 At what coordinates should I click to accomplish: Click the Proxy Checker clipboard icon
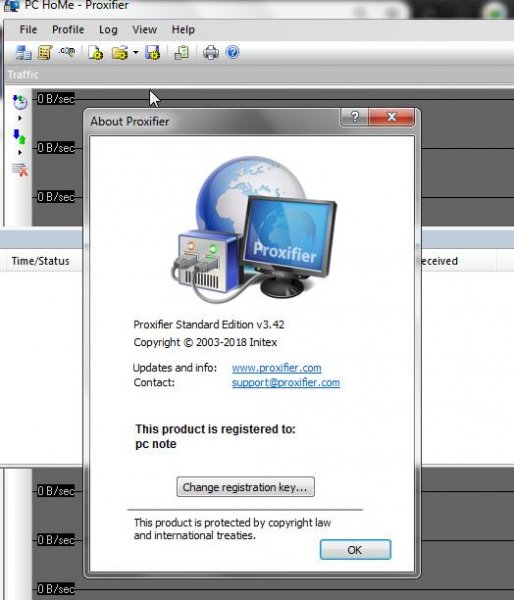tap(181, 52)
